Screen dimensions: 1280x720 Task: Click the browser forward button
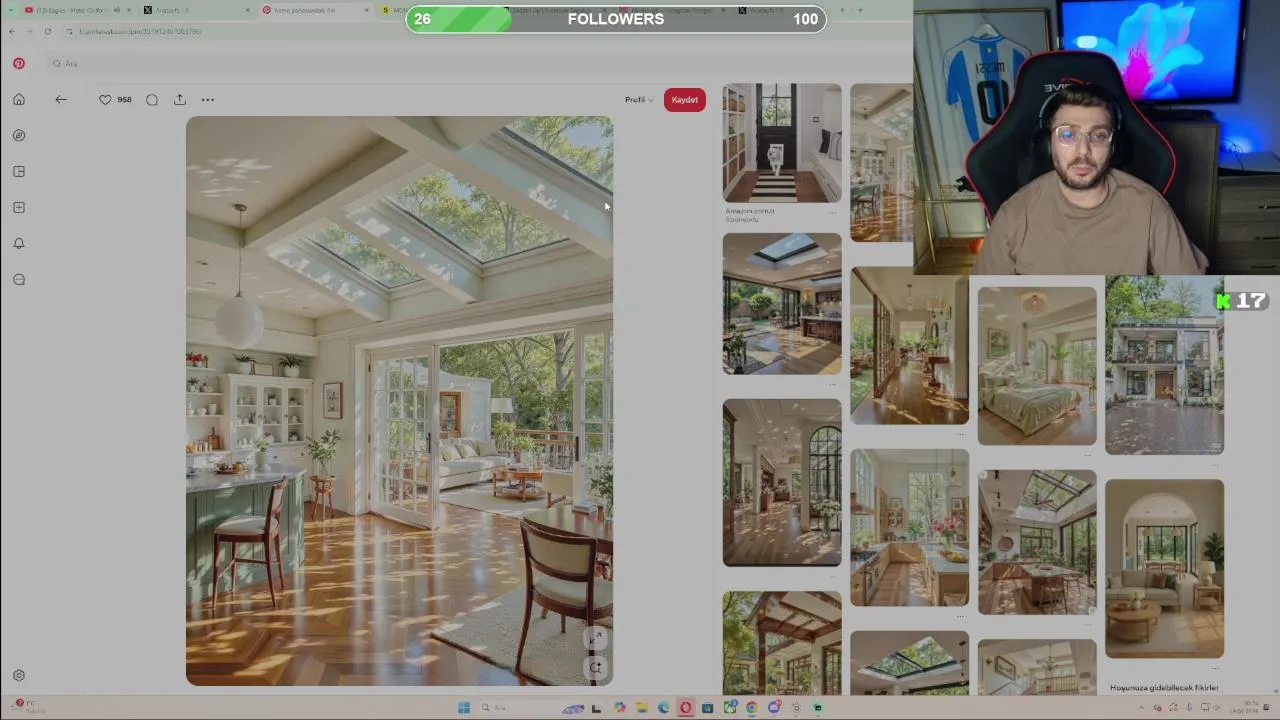pos(29,31)
